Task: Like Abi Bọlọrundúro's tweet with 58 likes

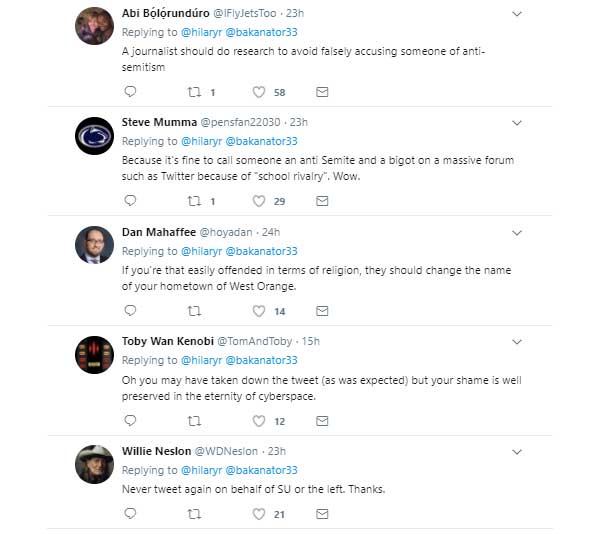Action: (259, 92)
